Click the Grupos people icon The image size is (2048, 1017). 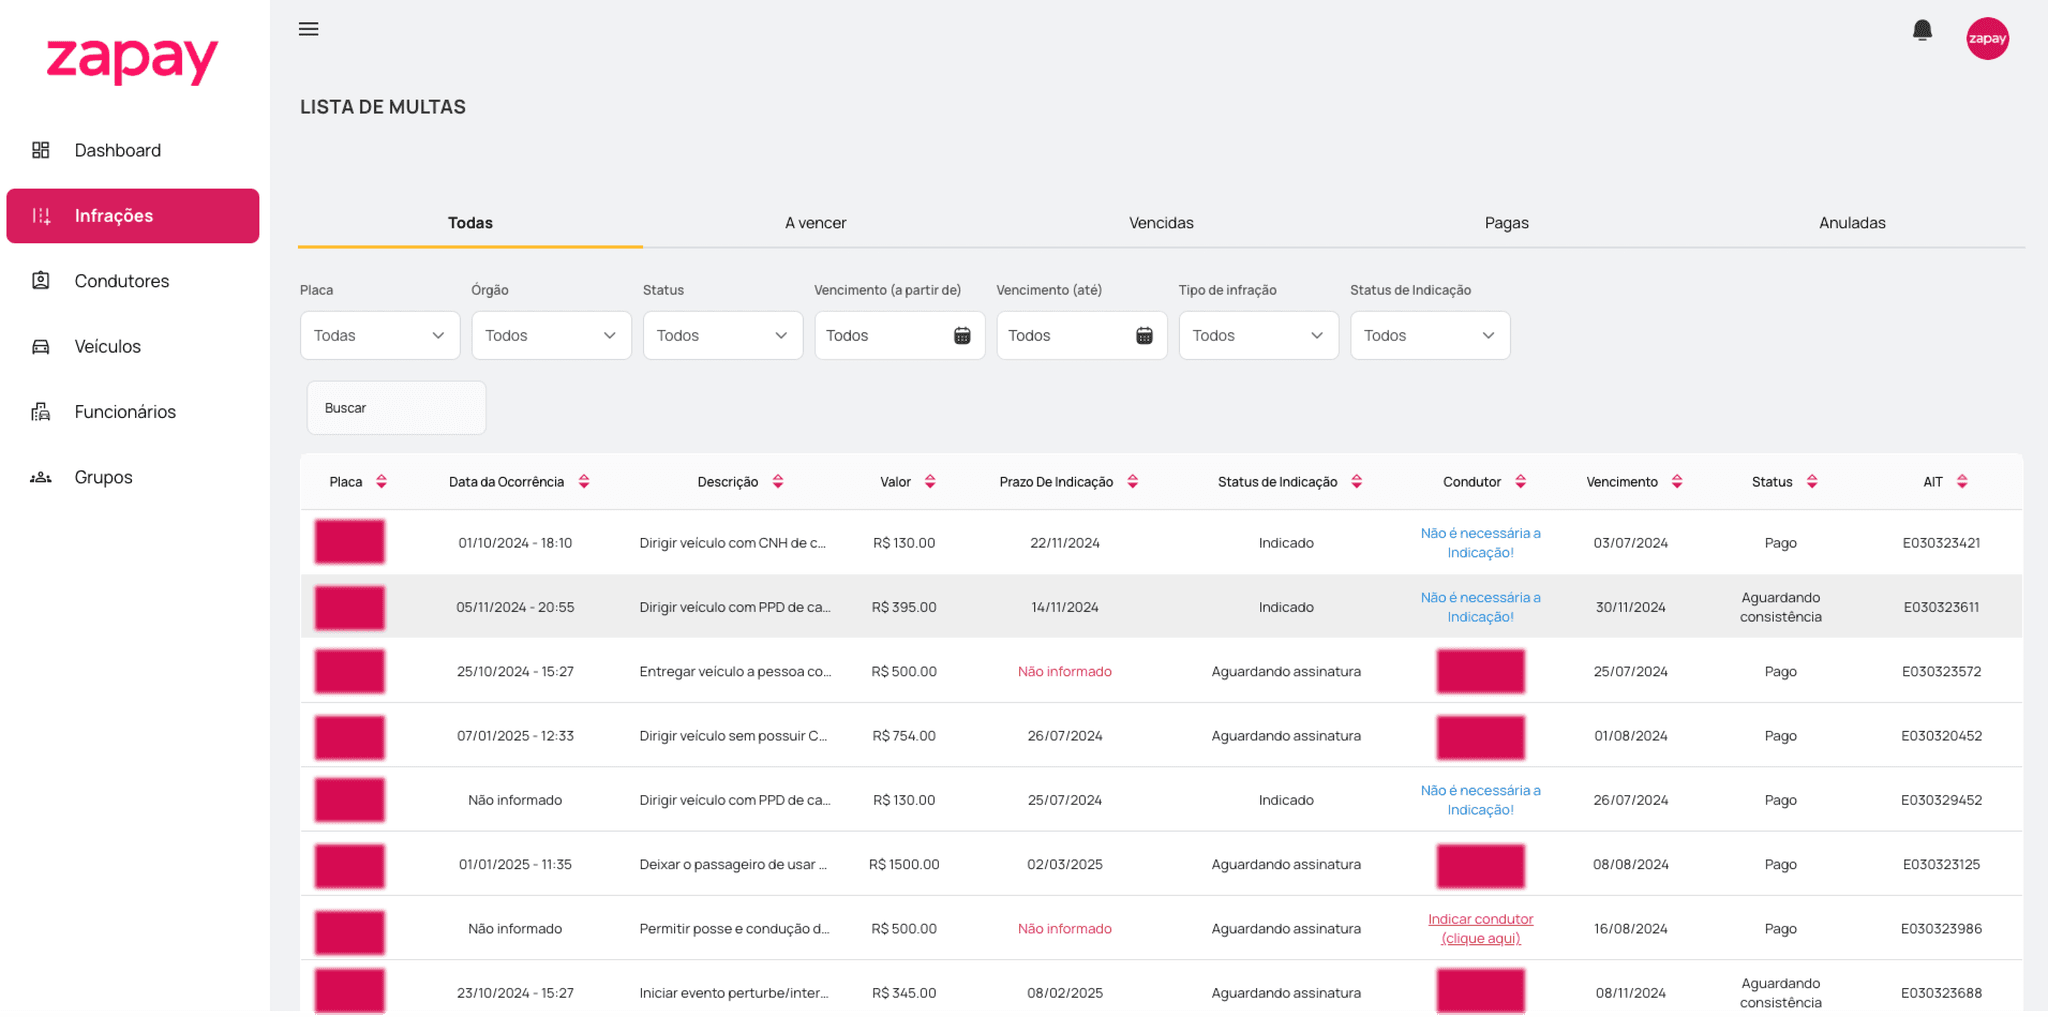tap(41, 477)
